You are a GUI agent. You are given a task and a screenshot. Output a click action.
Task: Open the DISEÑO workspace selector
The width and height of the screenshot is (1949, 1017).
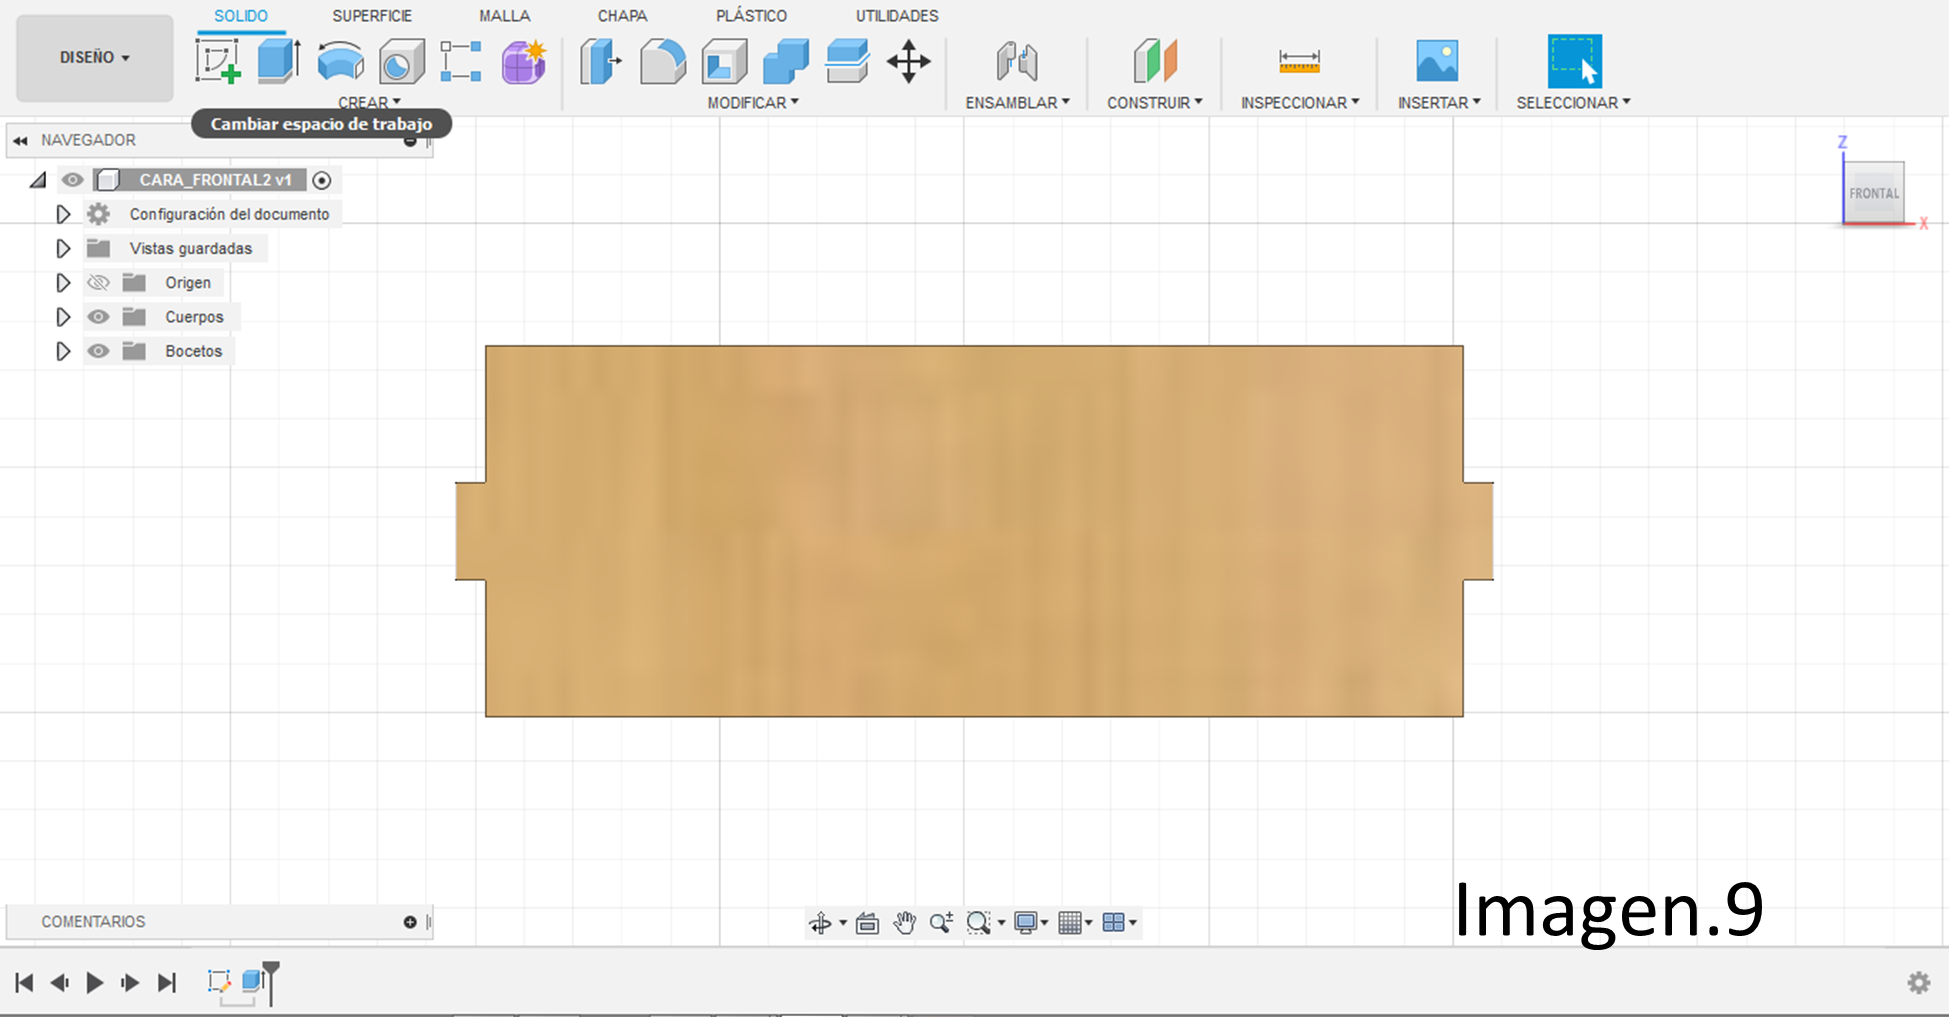pyautogui.click(x=93, y=57)
